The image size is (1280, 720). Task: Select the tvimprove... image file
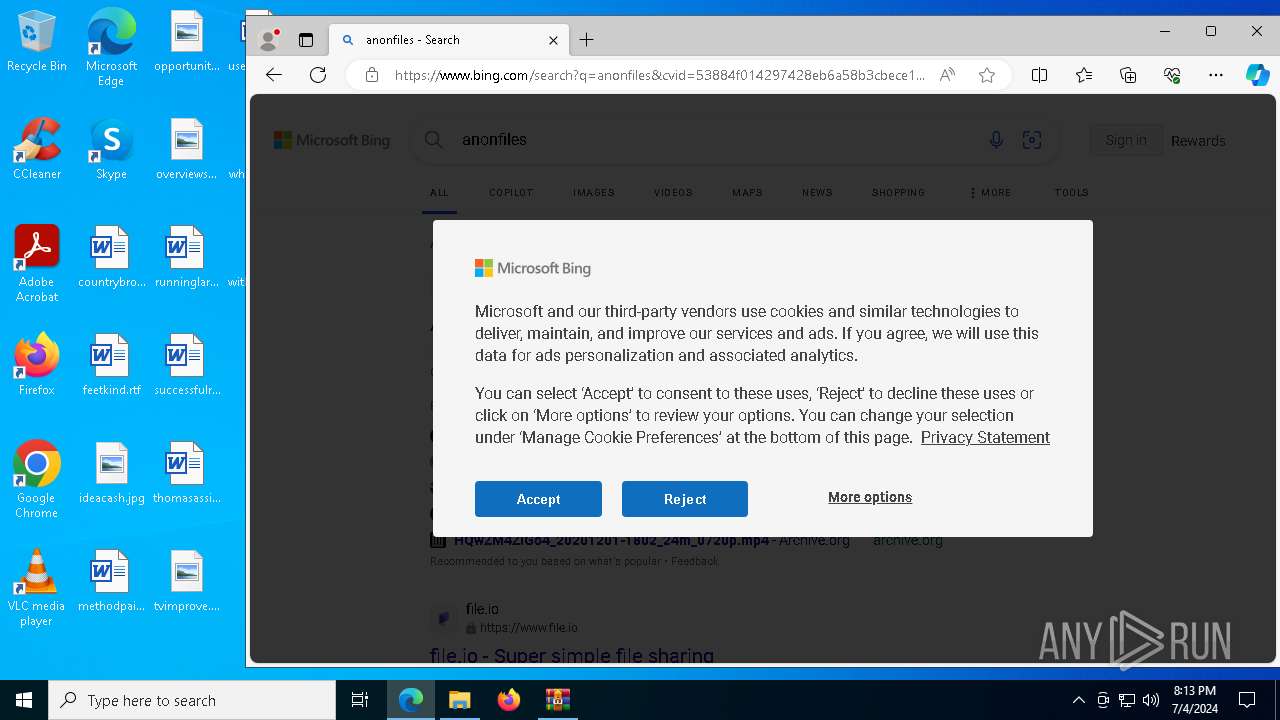(187, 581)
